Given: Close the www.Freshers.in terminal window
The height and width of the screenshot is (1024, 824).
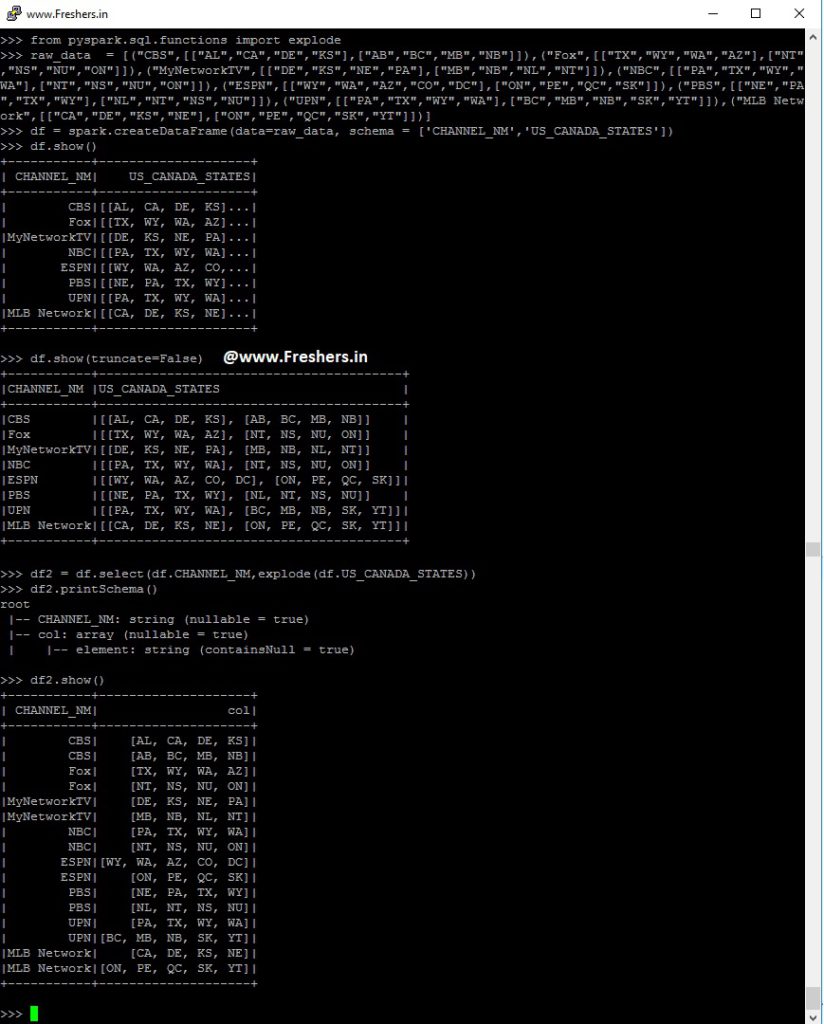Looking at the screenshot, I should coord(799,14).
